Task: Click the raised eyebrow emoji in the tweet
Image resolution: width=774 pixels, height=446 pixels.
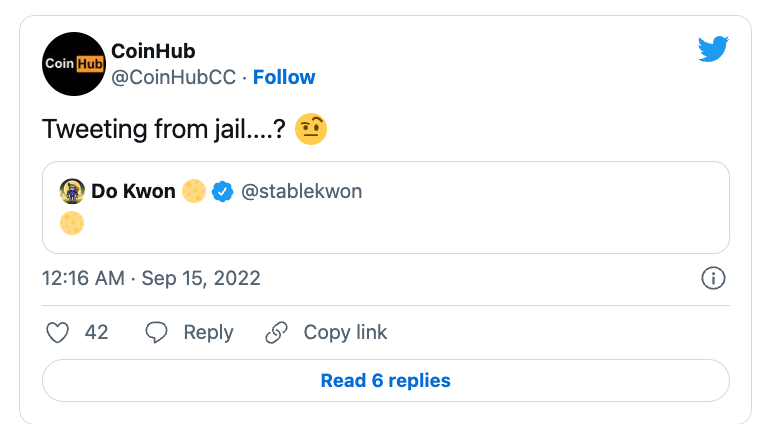Action: (311, 129)
